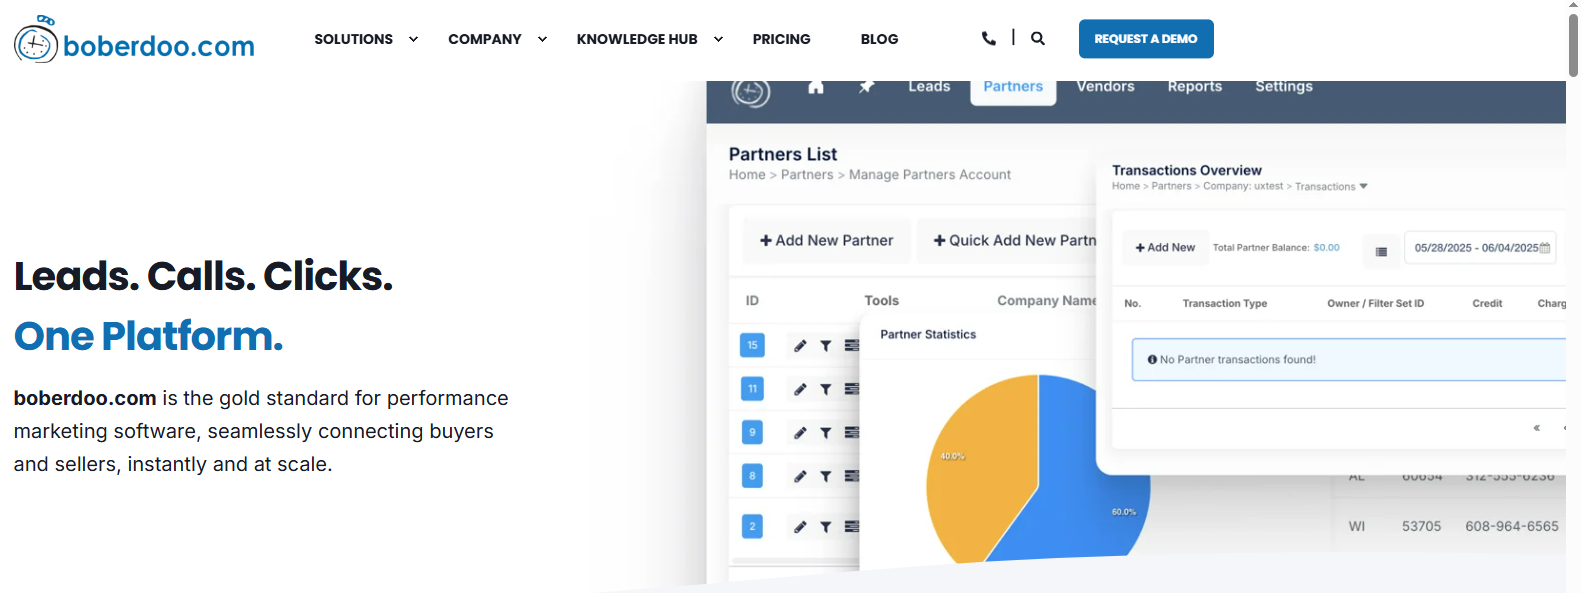Screen dimensions: 1581x593
Task: Click the Request a Demo button
Action: (x=1146, y=39)
